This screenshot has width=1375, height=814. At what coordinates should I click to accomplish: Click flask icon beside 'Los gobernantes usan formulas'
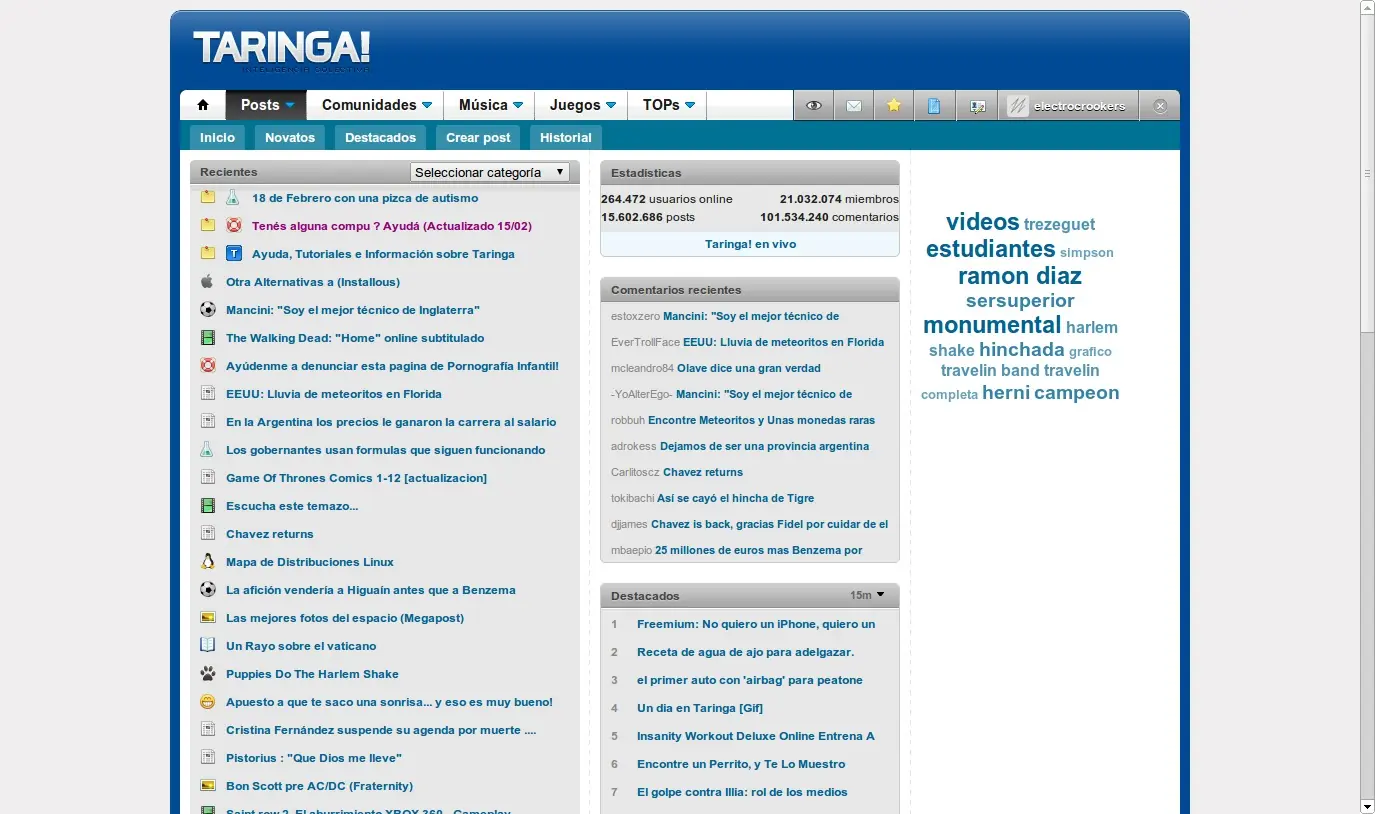pyautogui.click(x=208, y=450)
